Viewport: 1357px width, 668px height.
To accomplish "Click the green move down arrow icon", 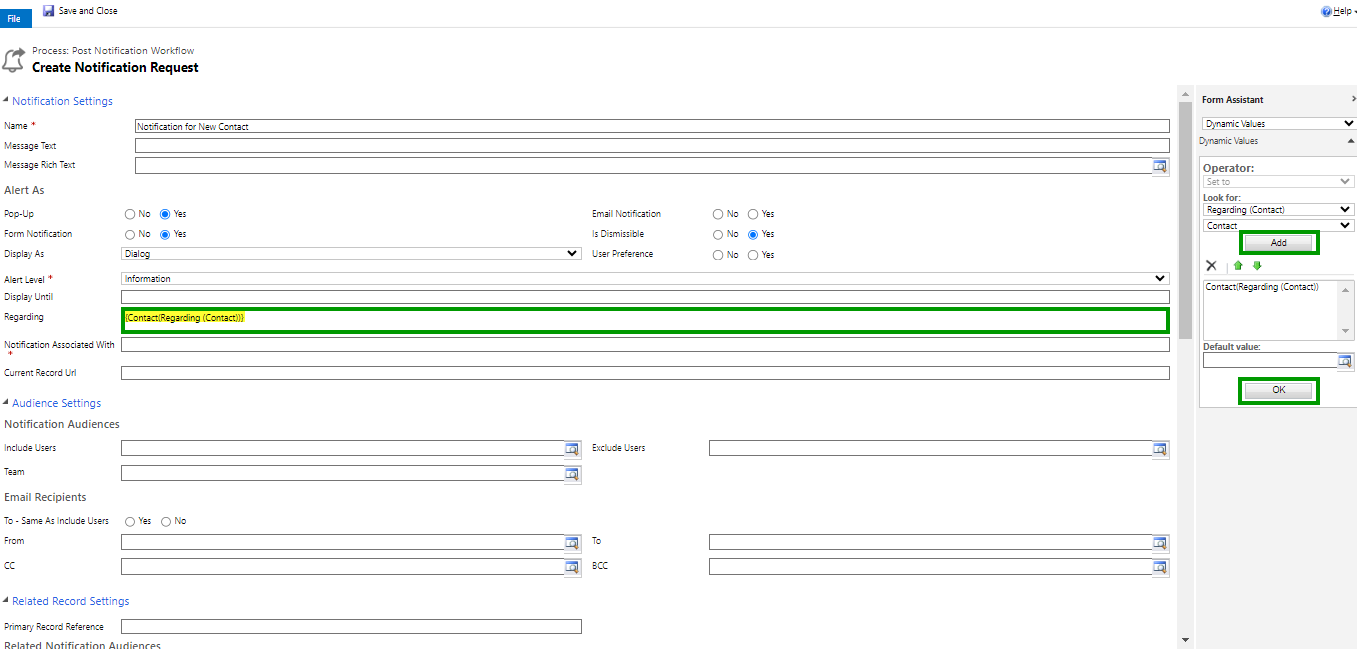I will 1257,266.
